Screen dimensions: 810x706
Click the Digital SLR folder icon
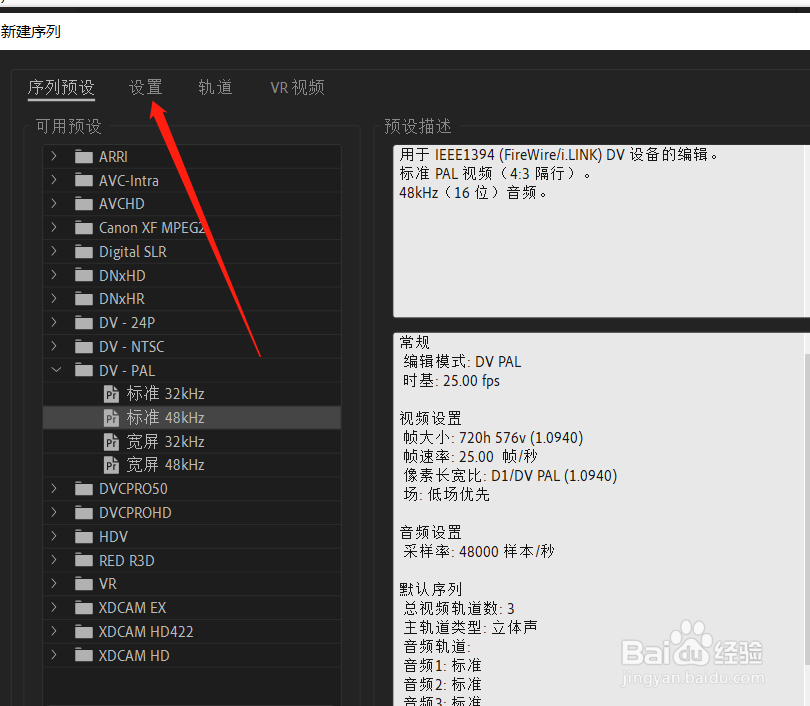[84, 252]
